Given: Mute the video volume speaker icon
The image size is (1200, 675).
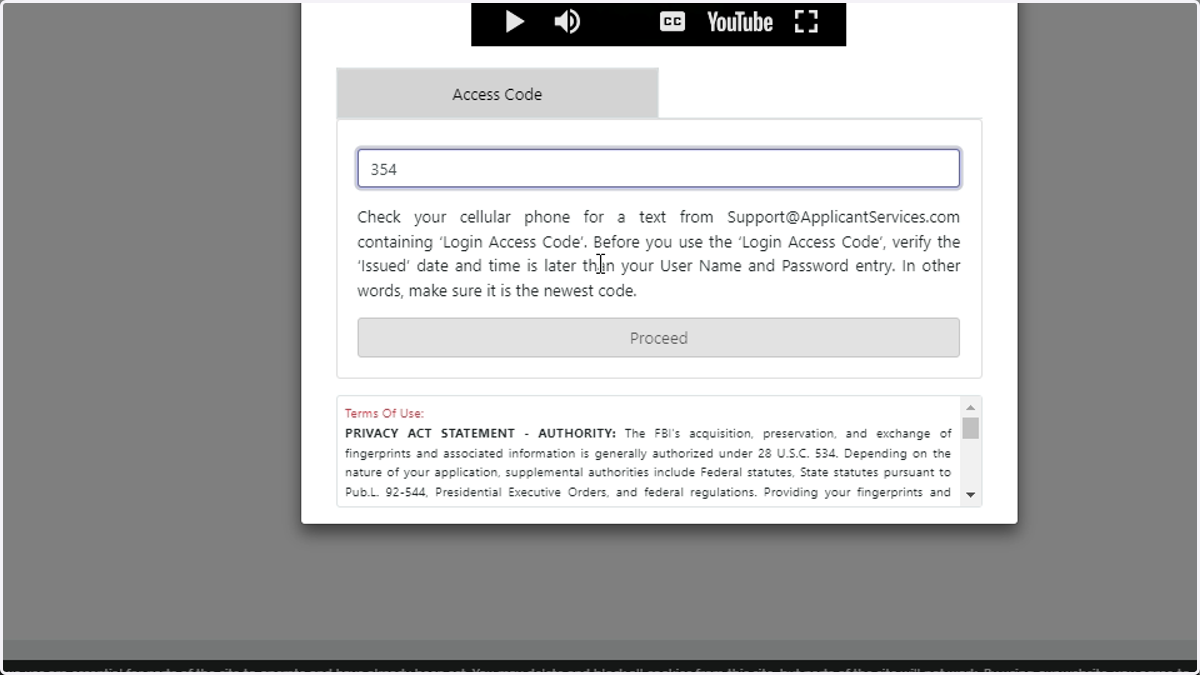Looking at the screenshot, I should coord(567,21).
